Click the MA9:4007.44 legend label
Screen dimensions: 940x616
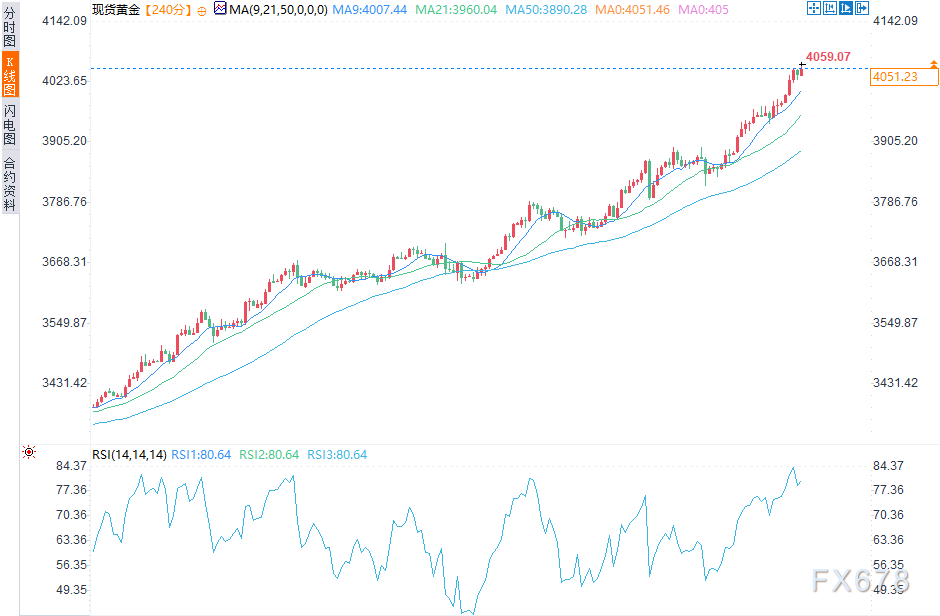(x=369, y=9)
